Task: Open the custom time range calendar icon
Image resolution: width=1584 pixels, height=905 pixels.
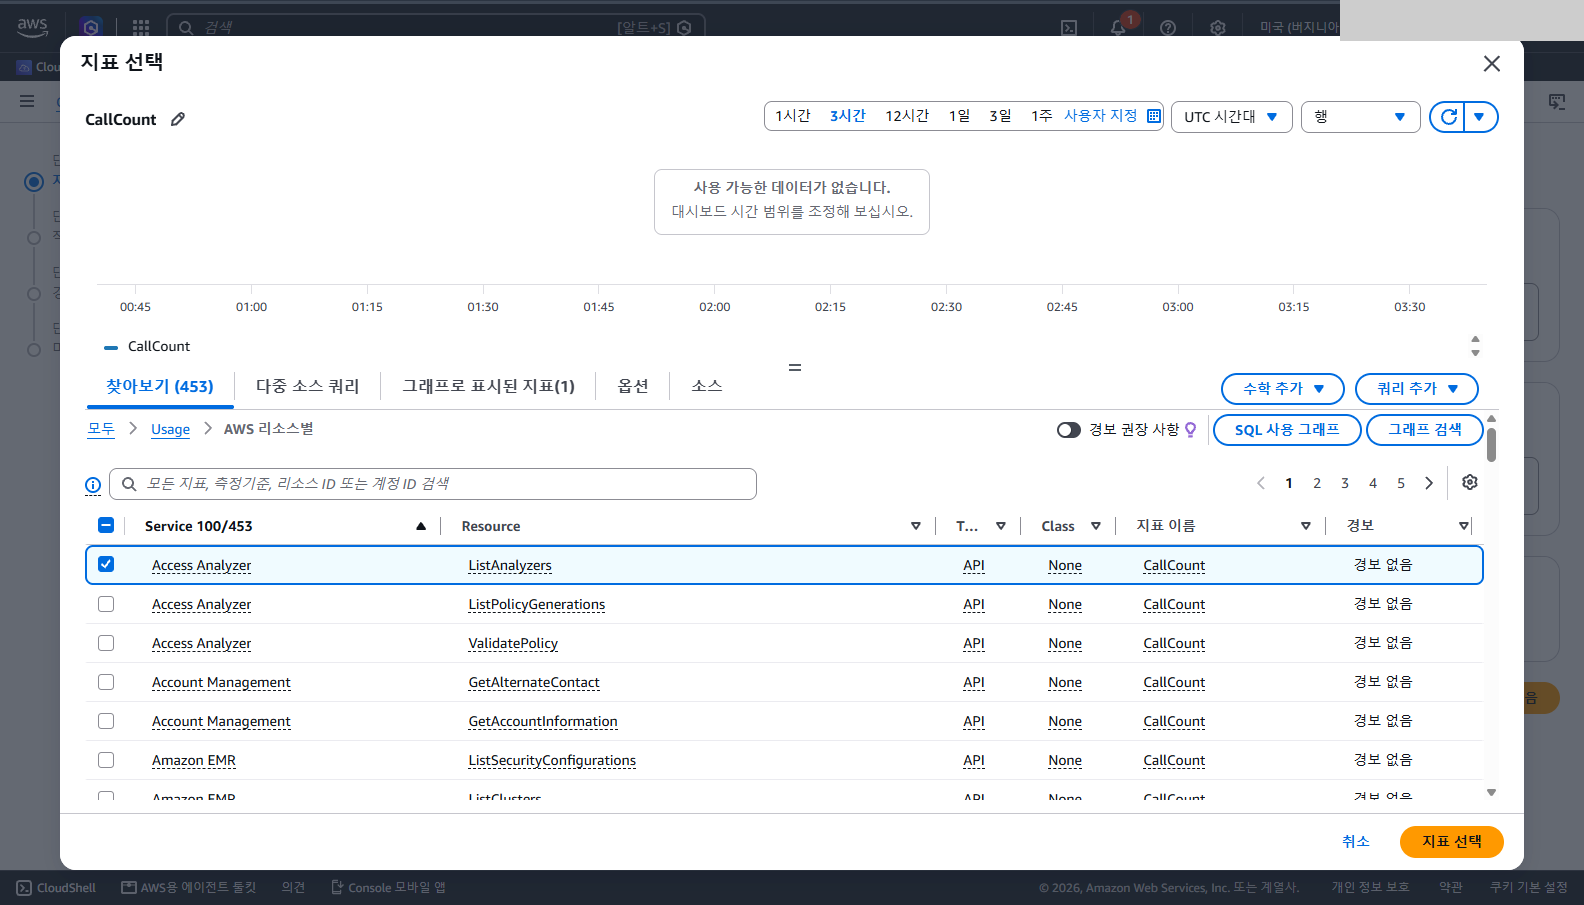Action: coord(1154,116)
